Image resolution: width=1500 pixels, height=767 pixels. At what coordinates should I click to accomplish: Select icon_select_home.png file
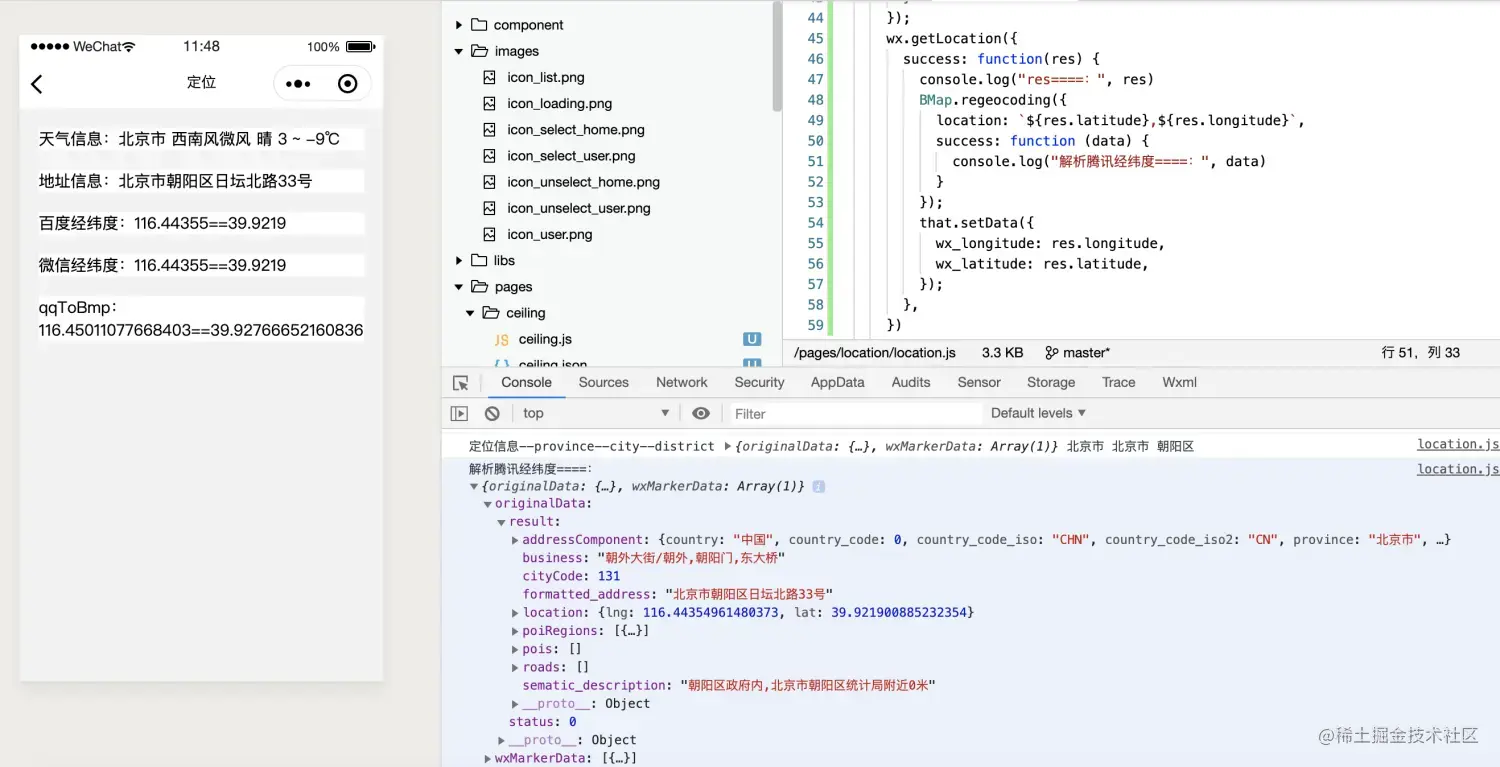[576, 129]
